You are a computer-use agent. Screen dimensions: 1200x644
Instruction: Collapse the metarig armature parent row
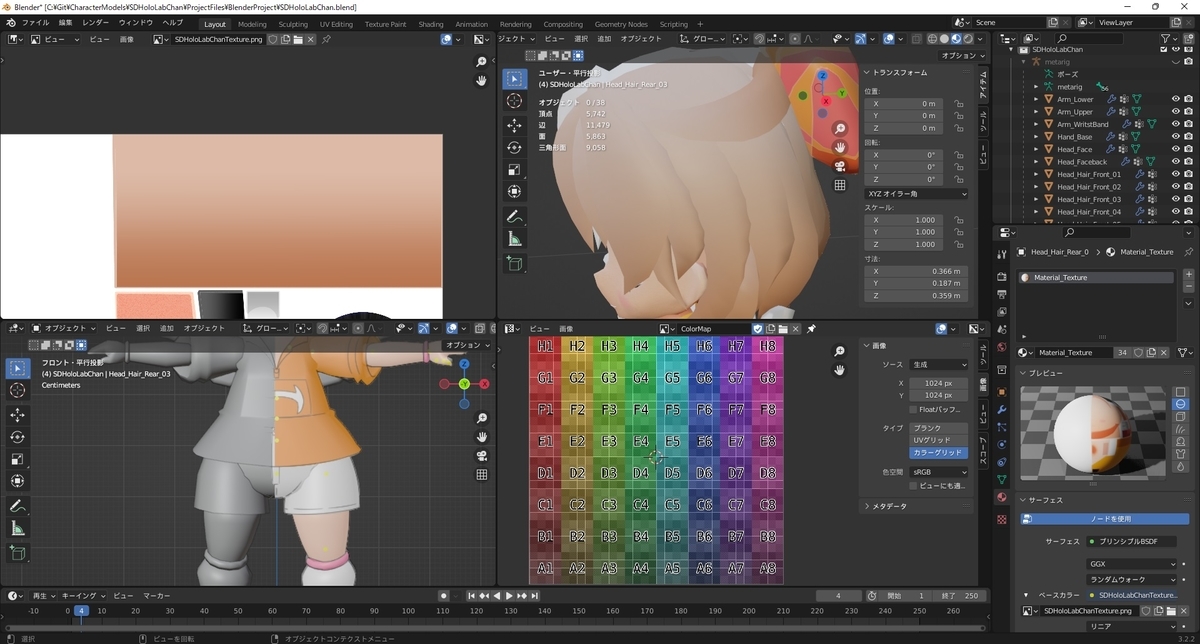[1023, 62]
